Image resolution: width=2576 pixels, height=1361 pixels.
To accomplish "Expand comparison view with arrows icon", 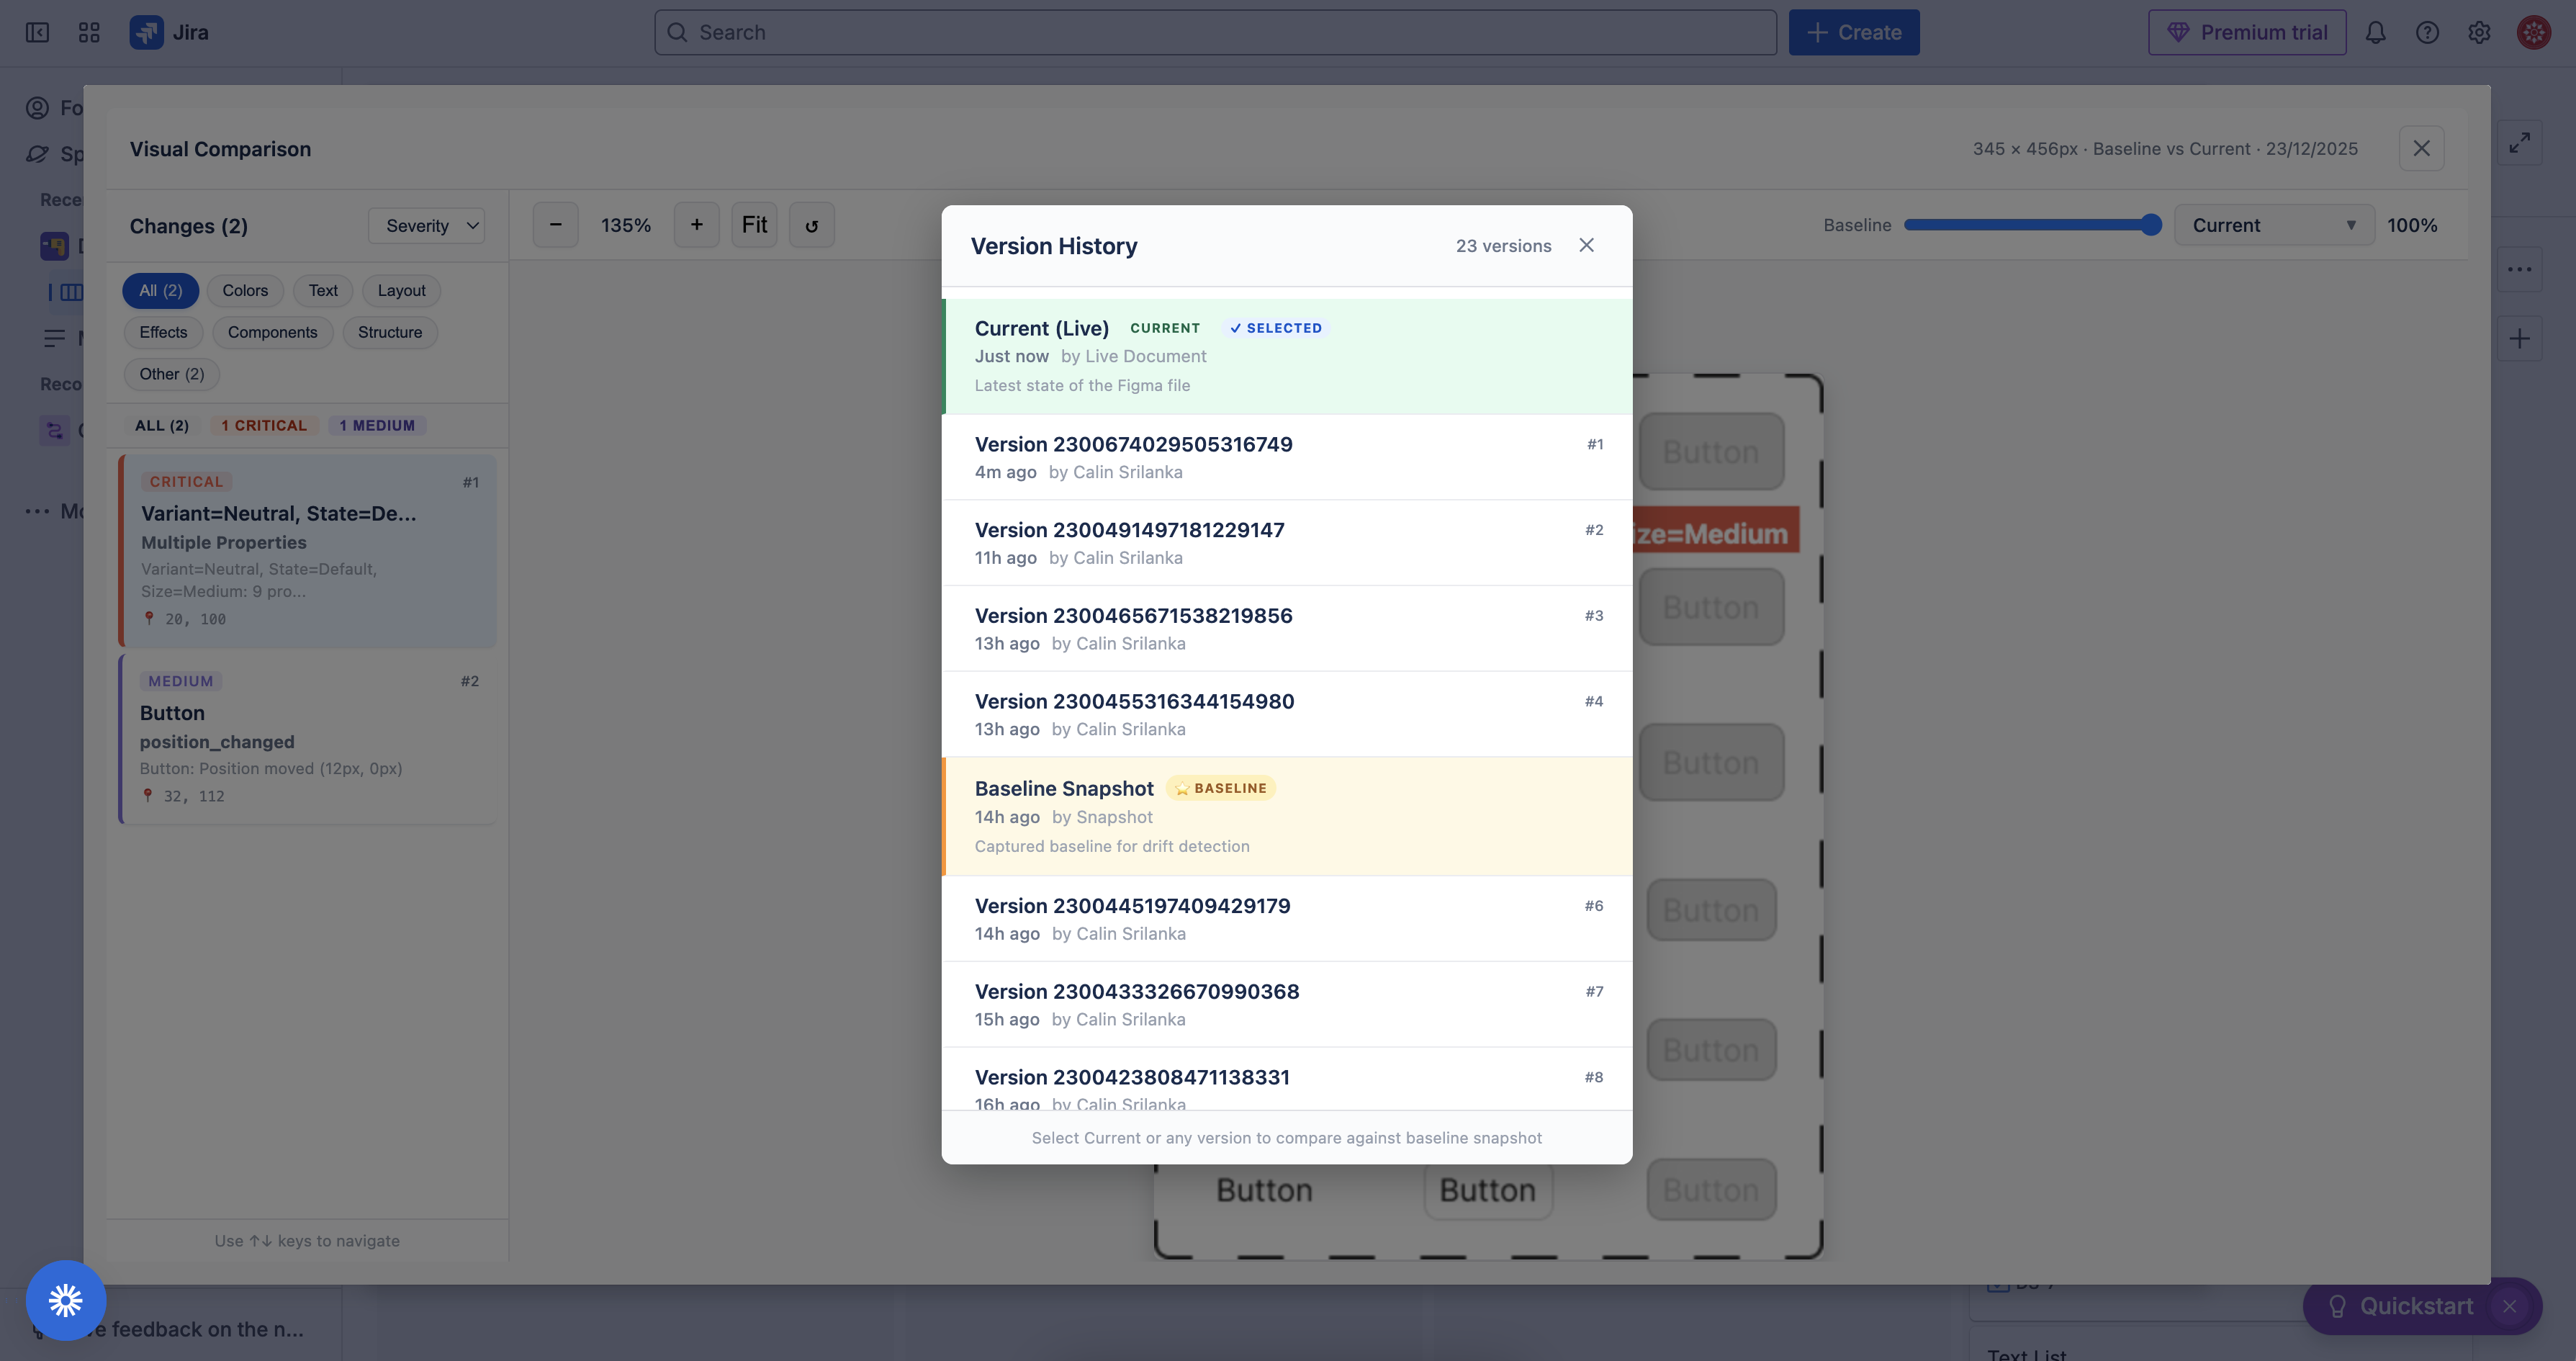I will (x=2519, y=143).
